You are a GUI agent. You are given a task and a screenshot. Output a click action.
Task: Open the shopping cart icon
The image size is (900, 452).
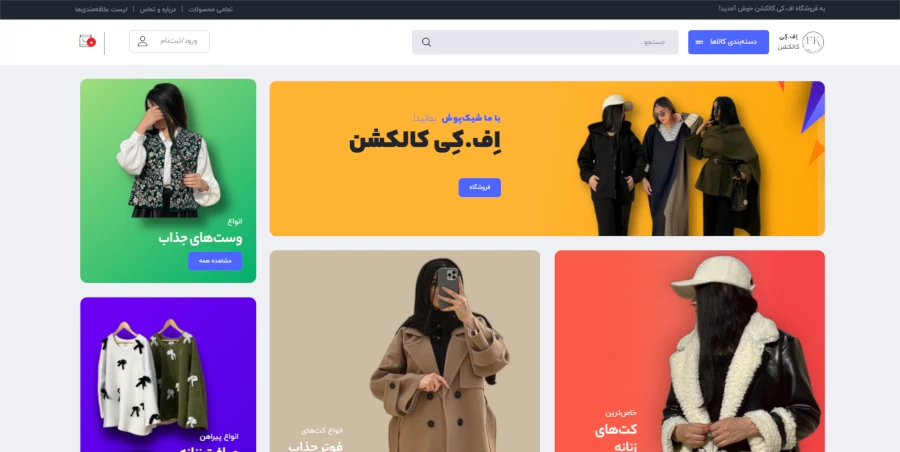point(87,41)
